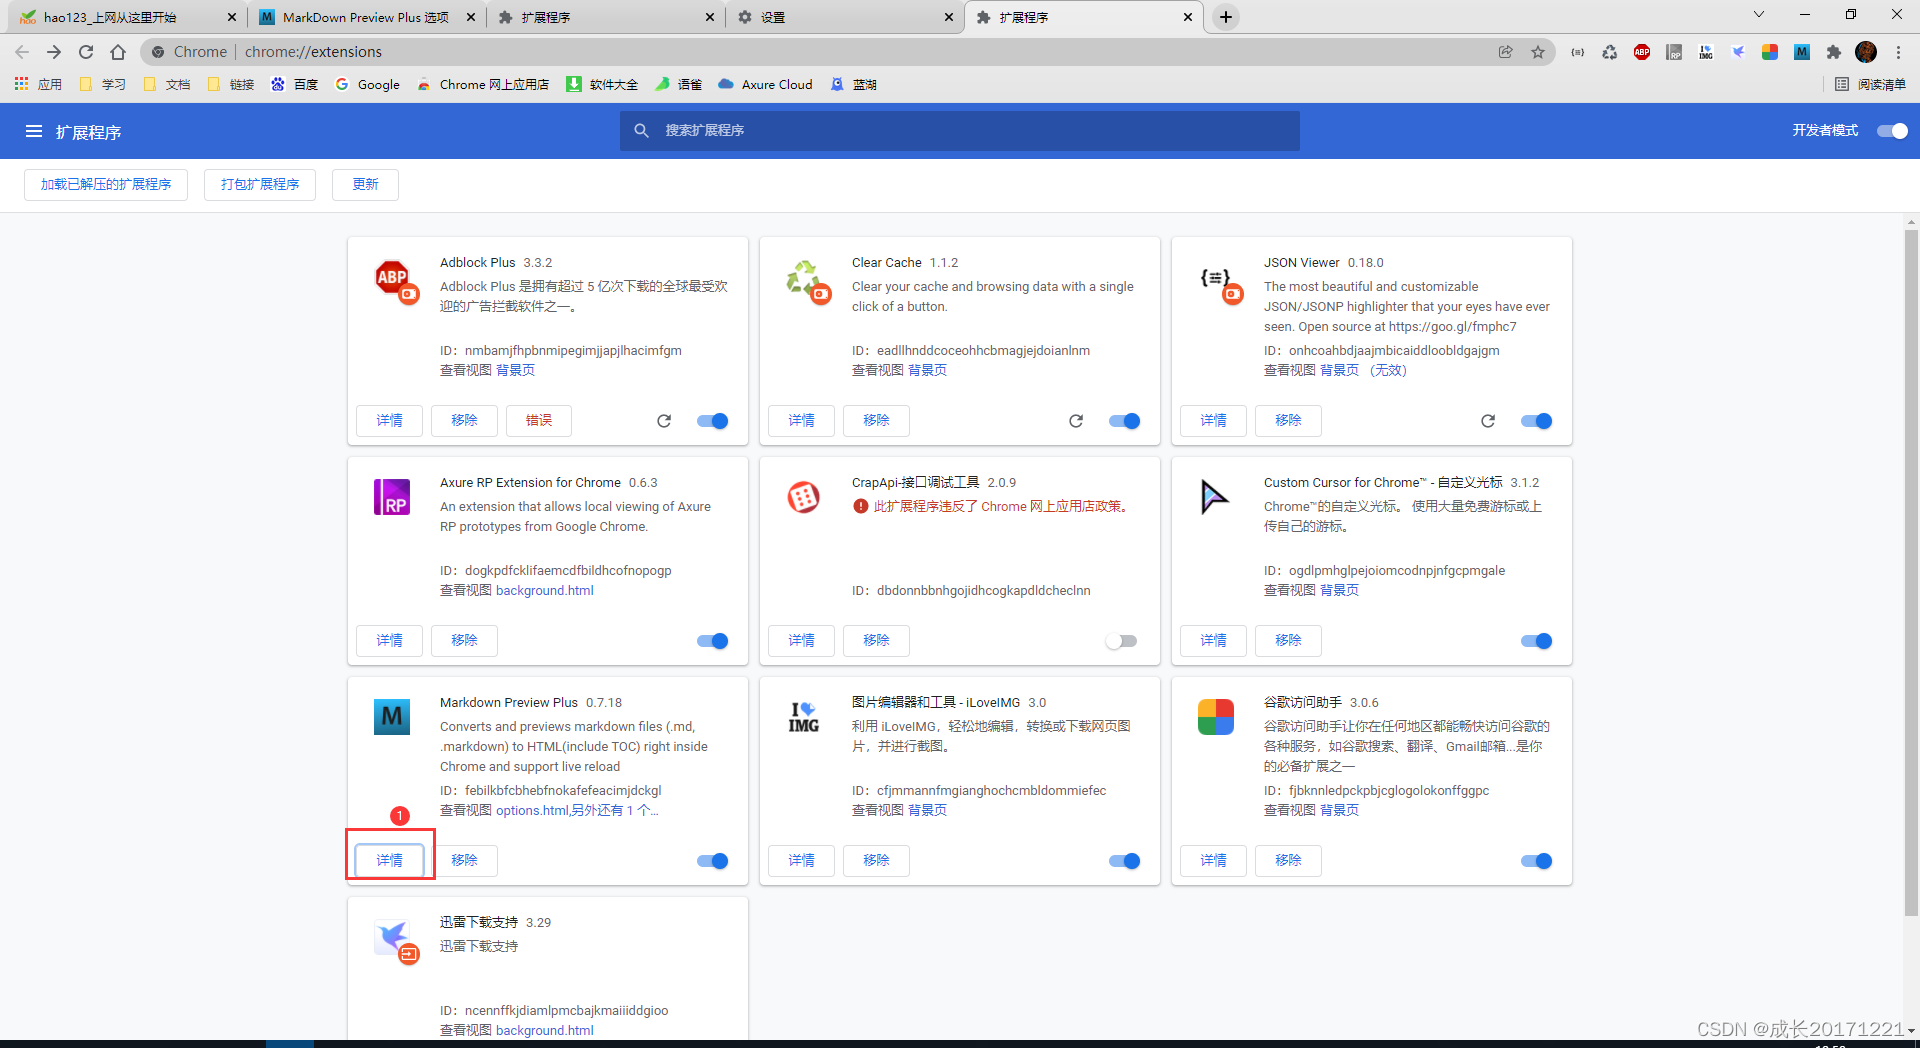Reload the Adblock Plus extension
The image size is (1920, 1048).
[664, 421]
